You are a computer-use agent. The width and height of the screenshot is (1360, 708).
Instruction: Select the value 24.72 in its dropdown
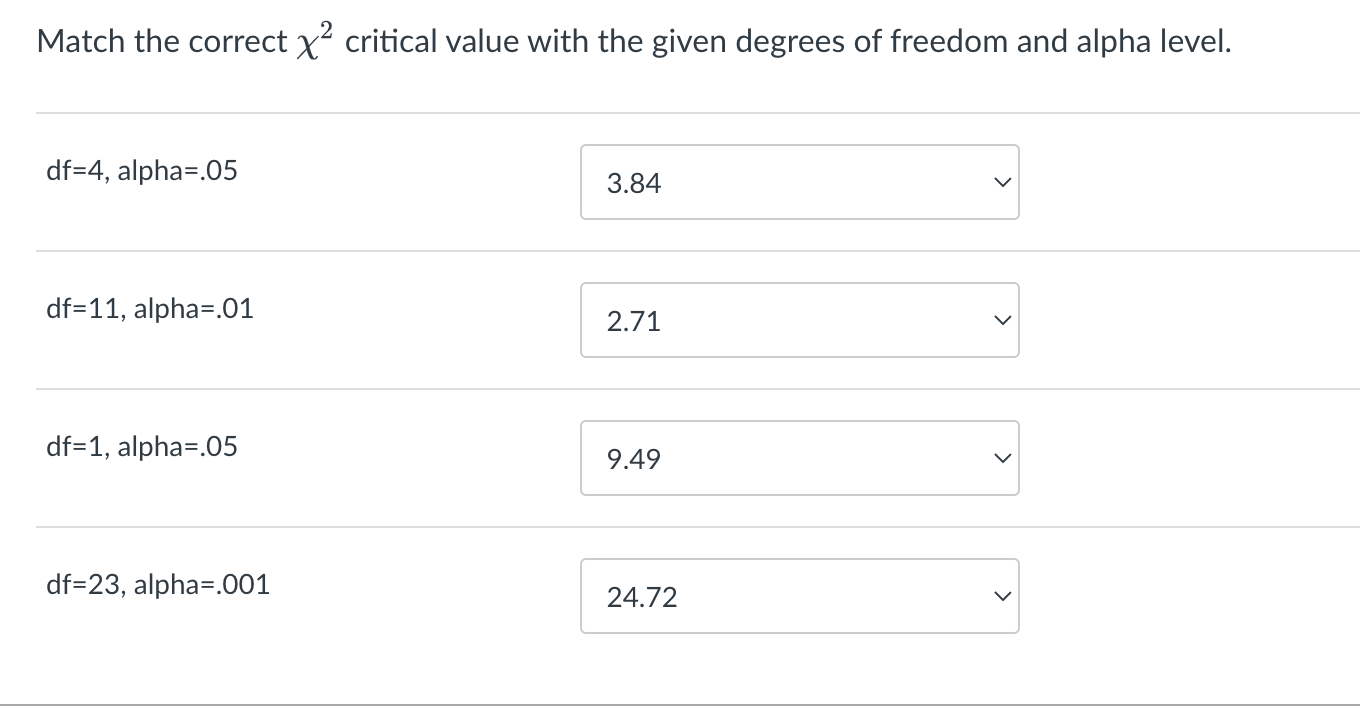click(x=643, y=597)
